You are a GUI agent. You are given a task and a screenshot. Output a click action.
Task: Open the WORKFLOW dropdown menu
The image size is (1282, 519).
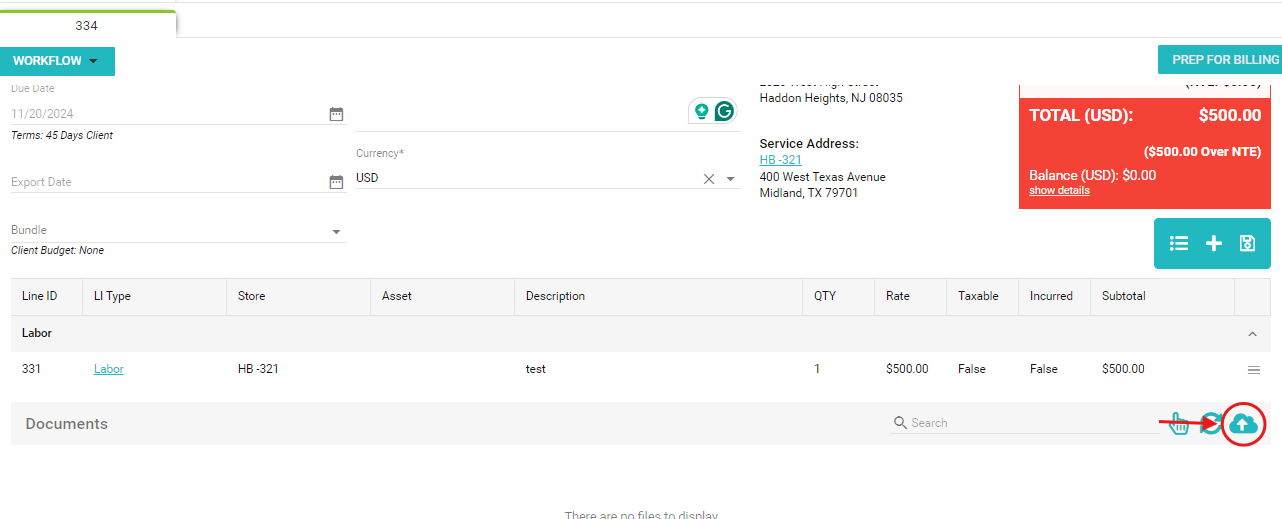tap(57, 61)
